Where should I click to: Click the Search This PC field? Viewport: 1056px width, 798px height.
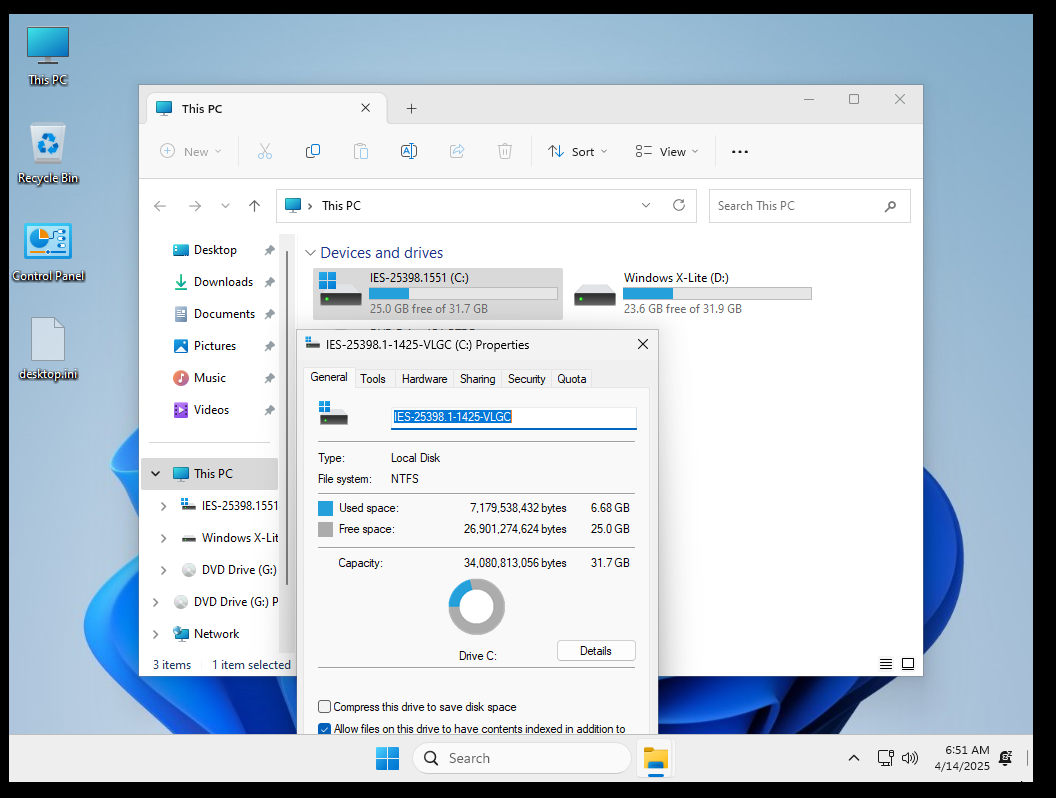(x=810, y=206)
